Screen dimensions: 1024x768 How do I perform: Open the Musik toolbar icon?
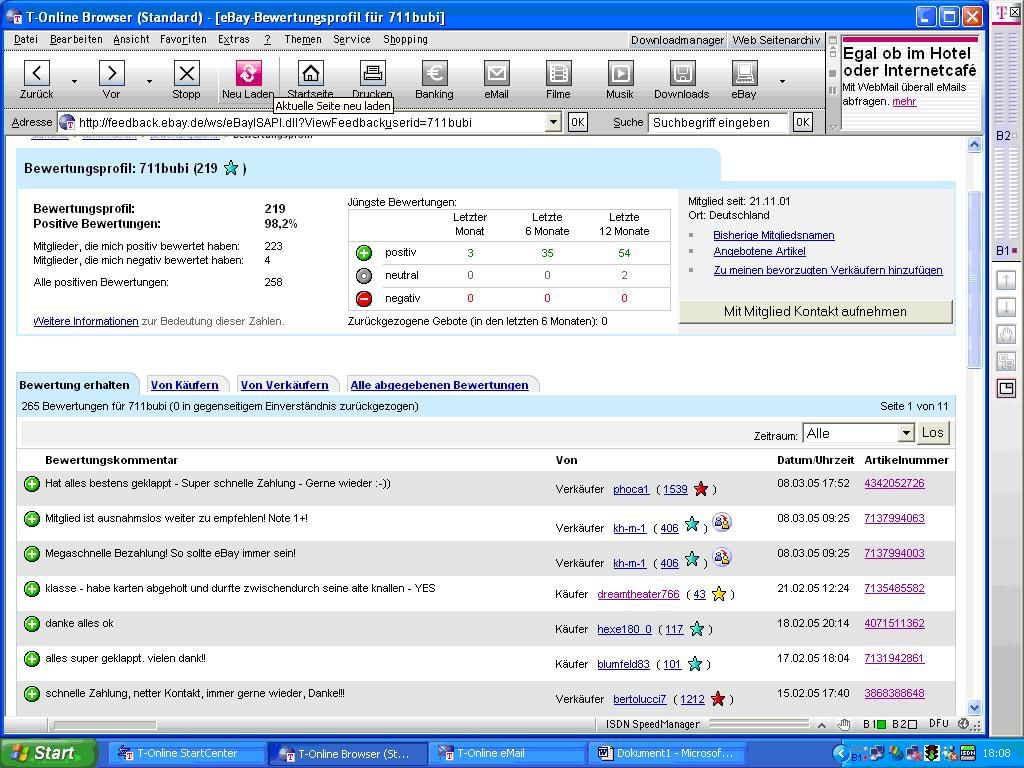(620, 72)
